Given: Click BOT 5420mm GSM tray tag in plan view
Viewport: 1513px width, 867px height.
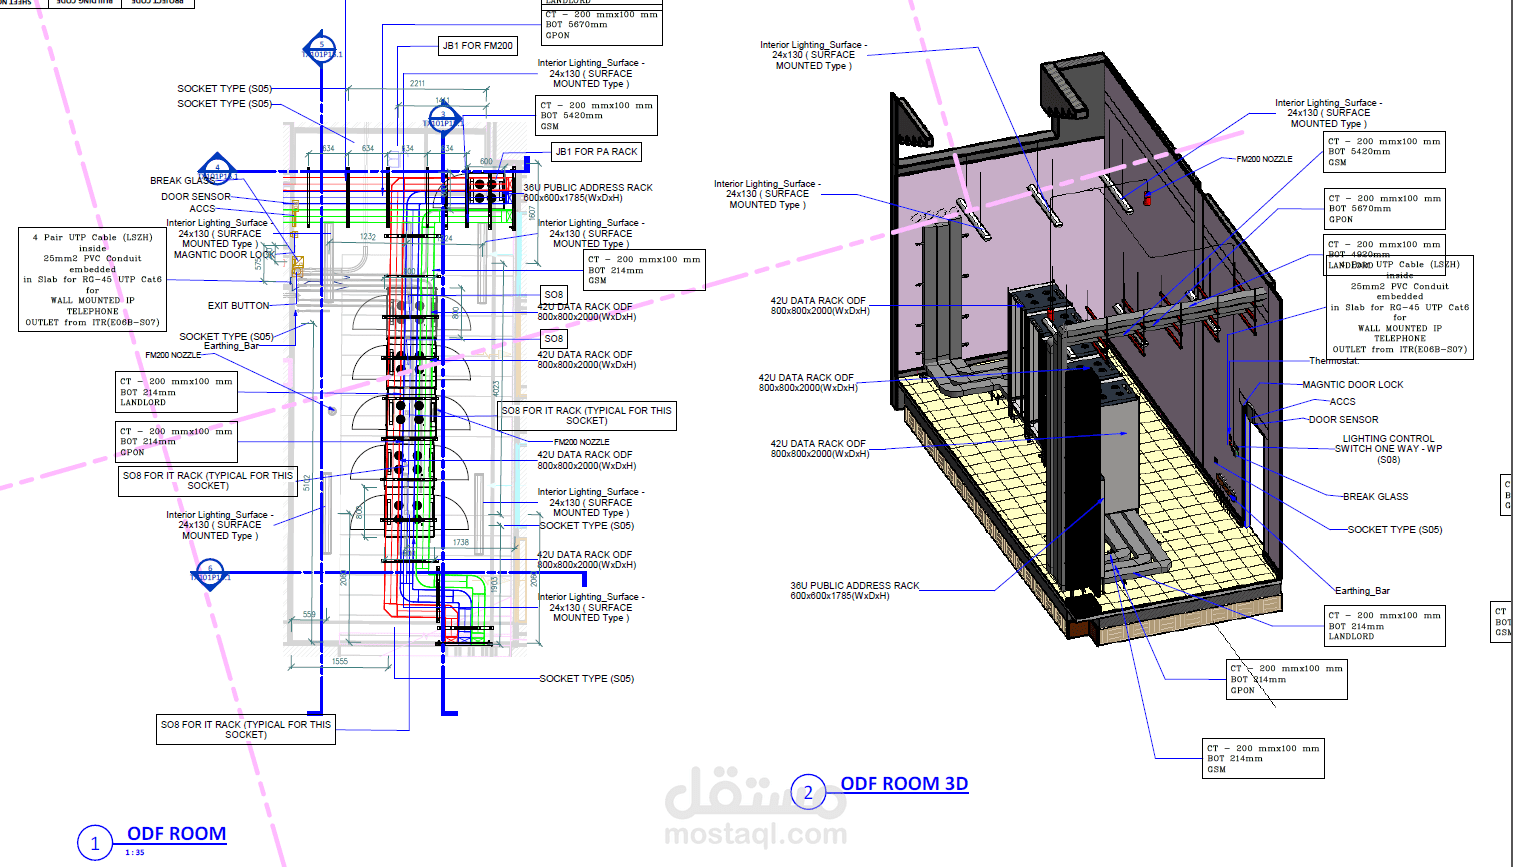Looking at the screenshot, I should coord(597,116).
